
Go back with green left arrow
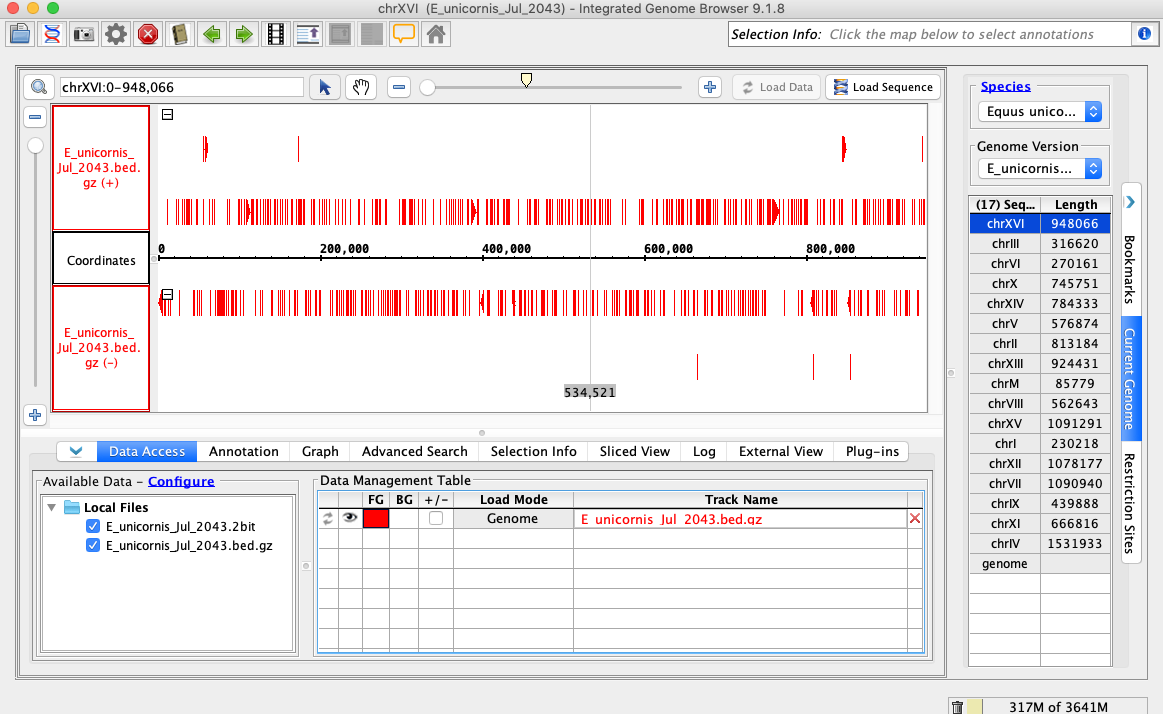click(x=212, y=34)
